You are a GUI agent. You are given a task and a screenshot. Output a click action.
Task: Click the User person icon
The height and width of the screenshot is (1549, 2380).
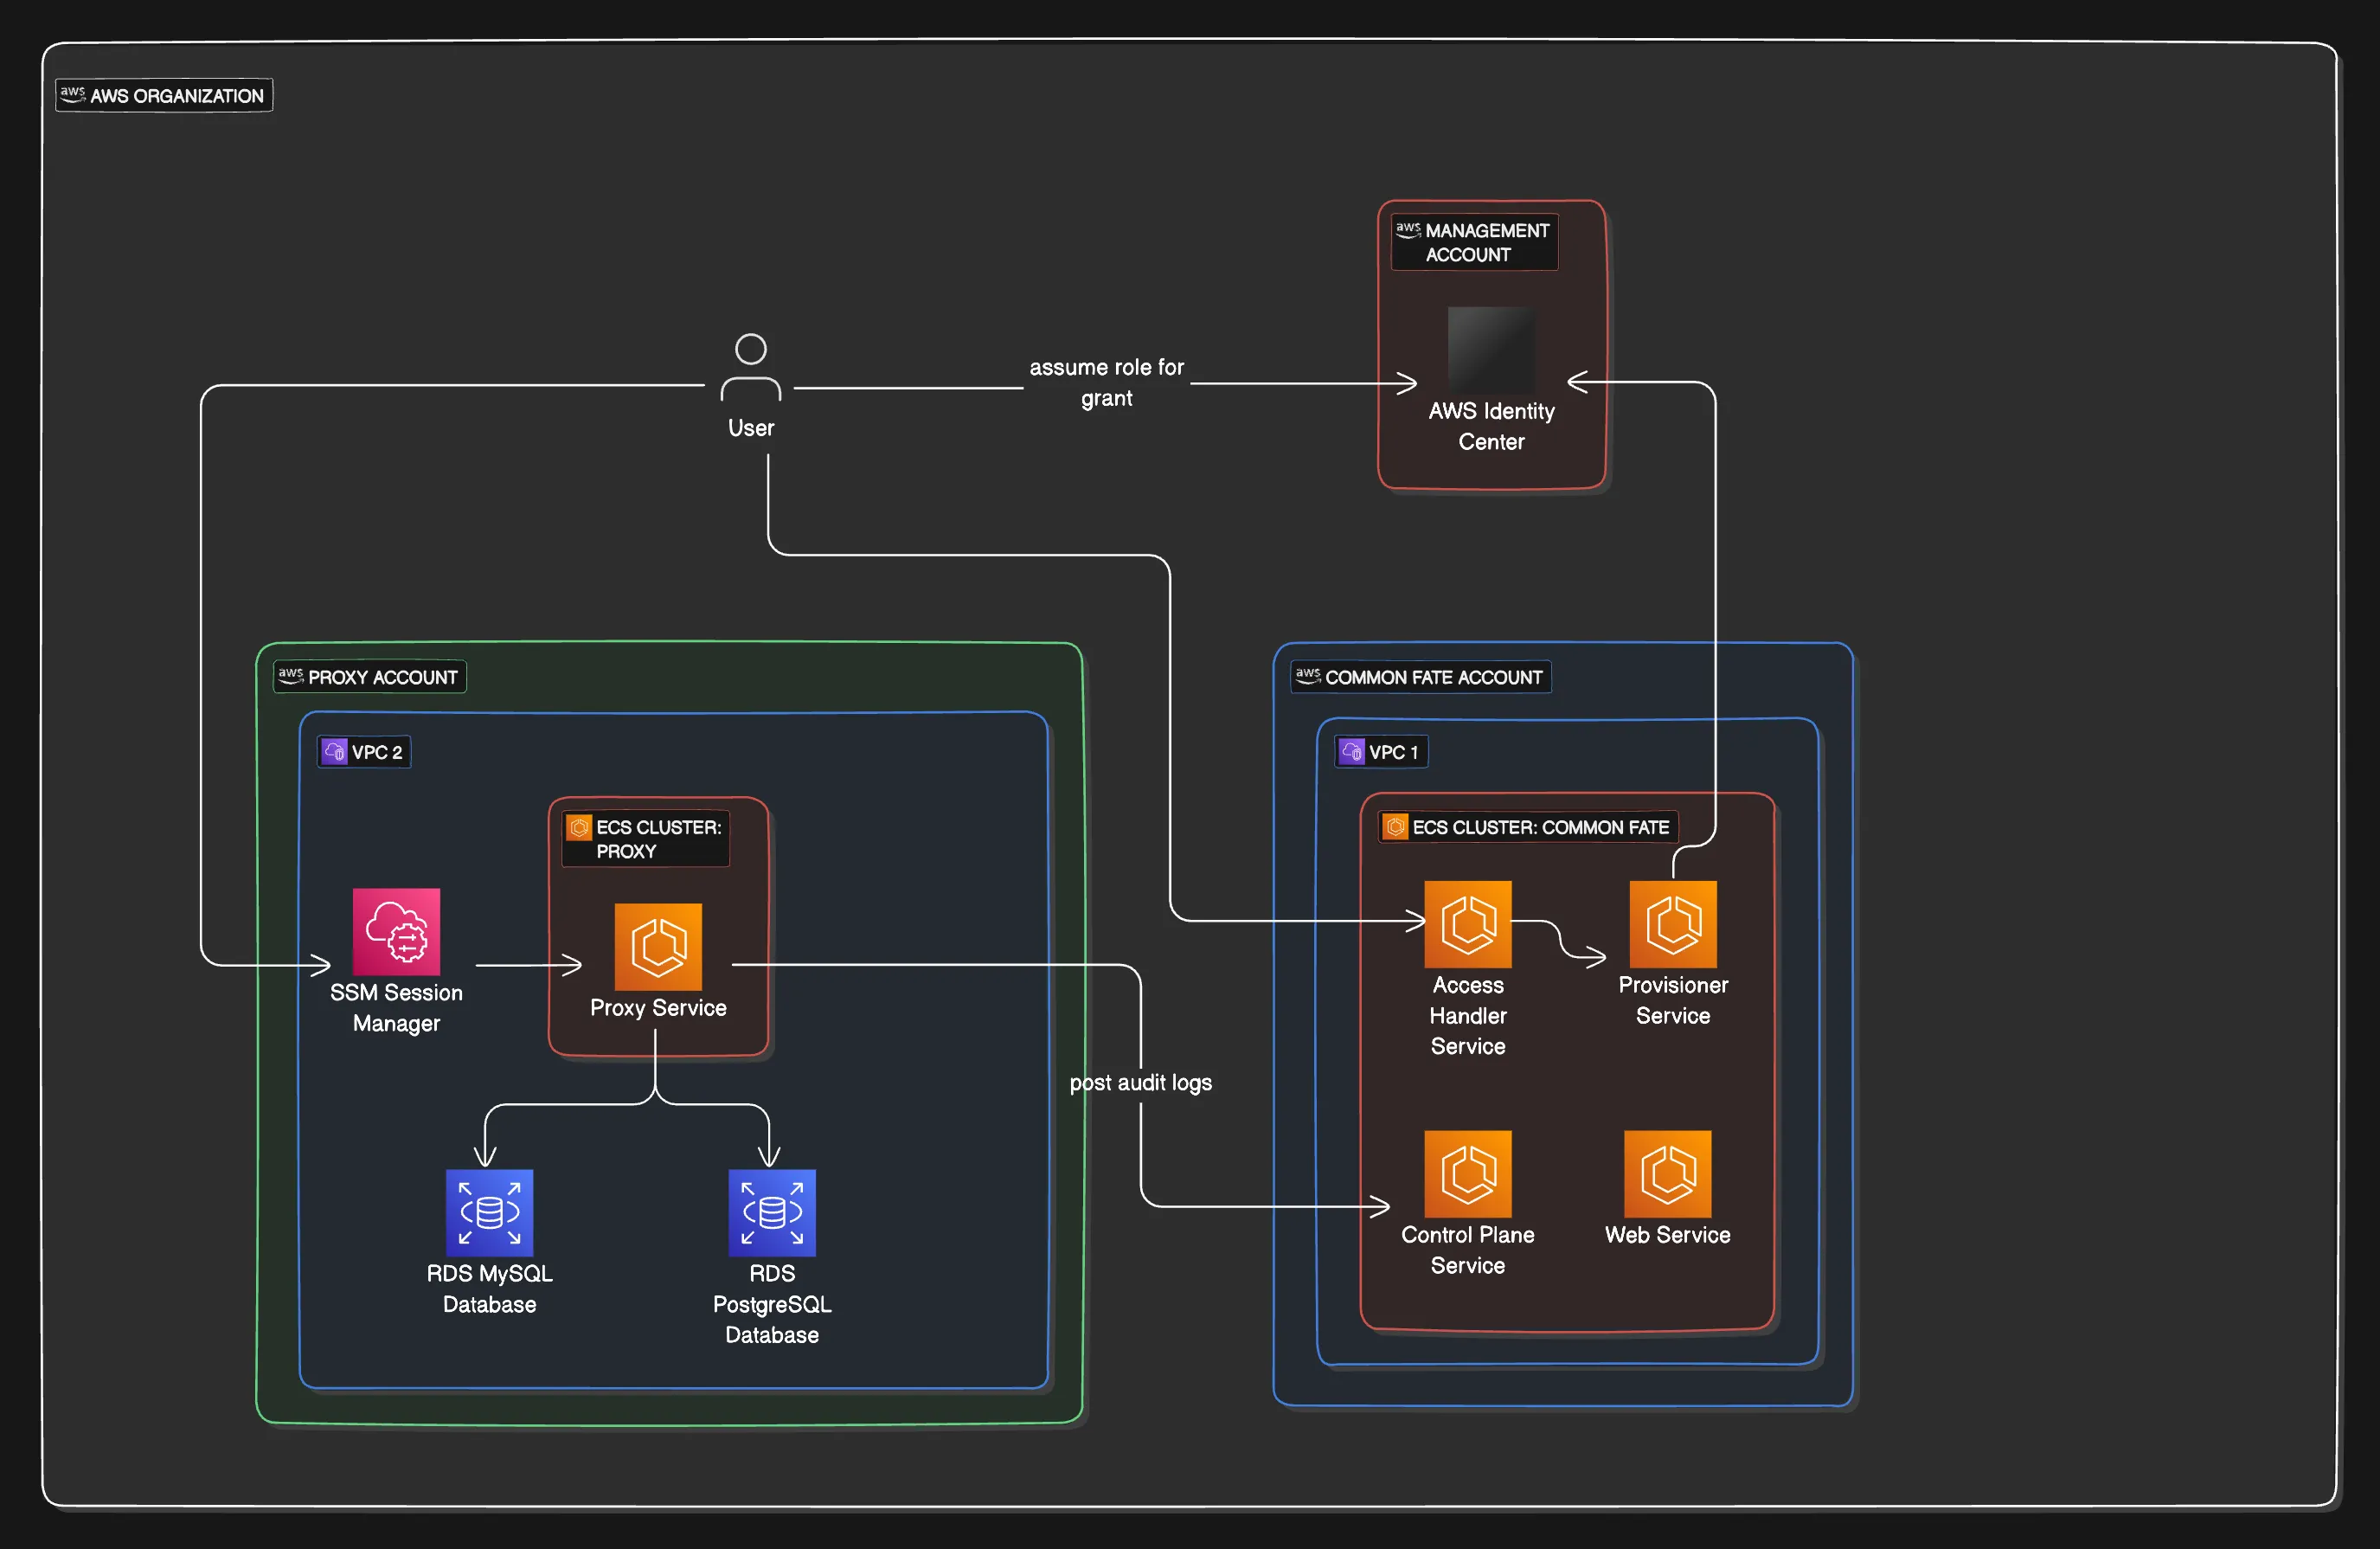[750, 367]
